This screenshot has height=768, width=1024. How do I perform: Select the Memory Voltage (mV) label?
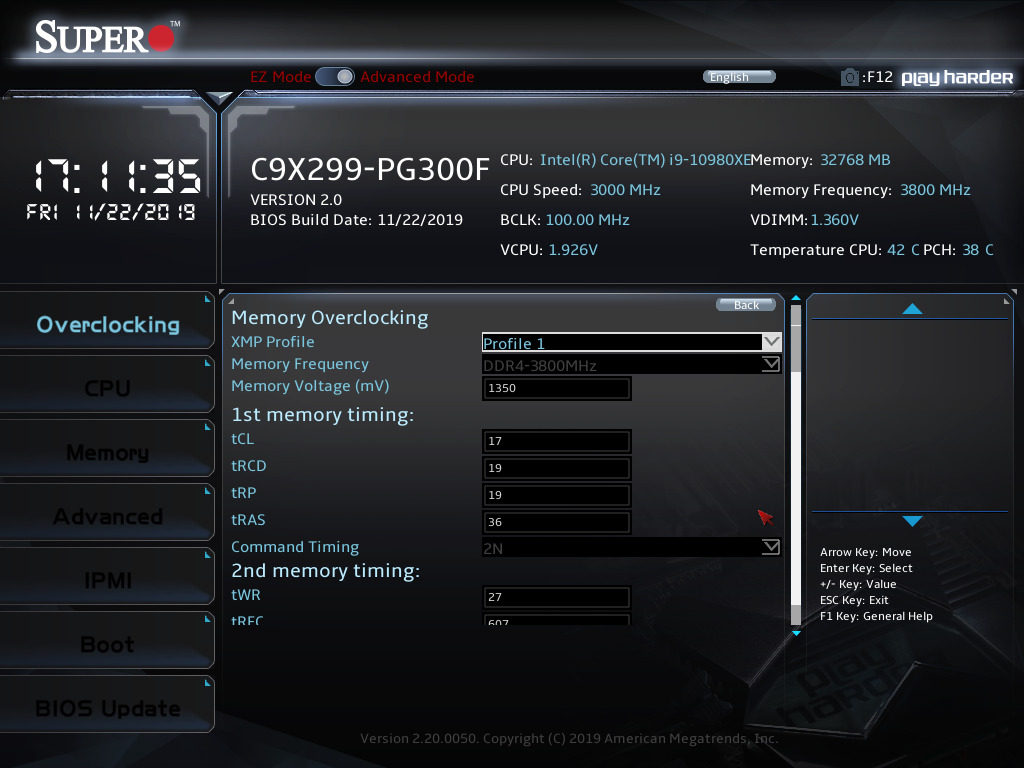[x=310, y=386]
